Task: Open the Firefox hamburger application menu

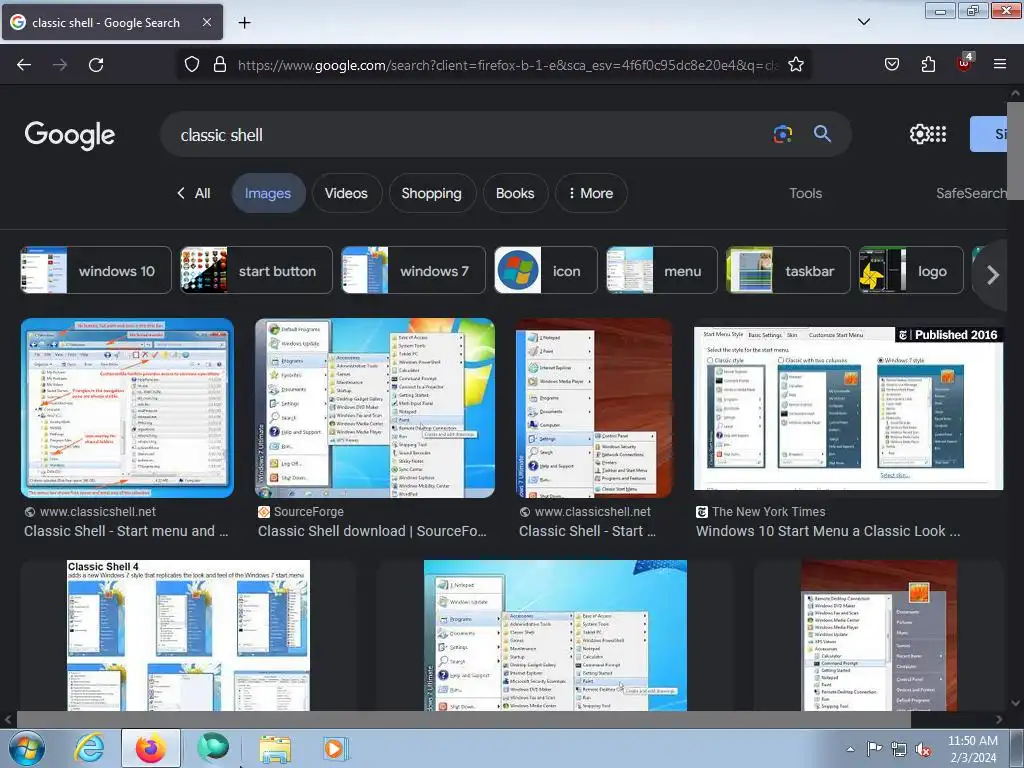Action: 999,64
